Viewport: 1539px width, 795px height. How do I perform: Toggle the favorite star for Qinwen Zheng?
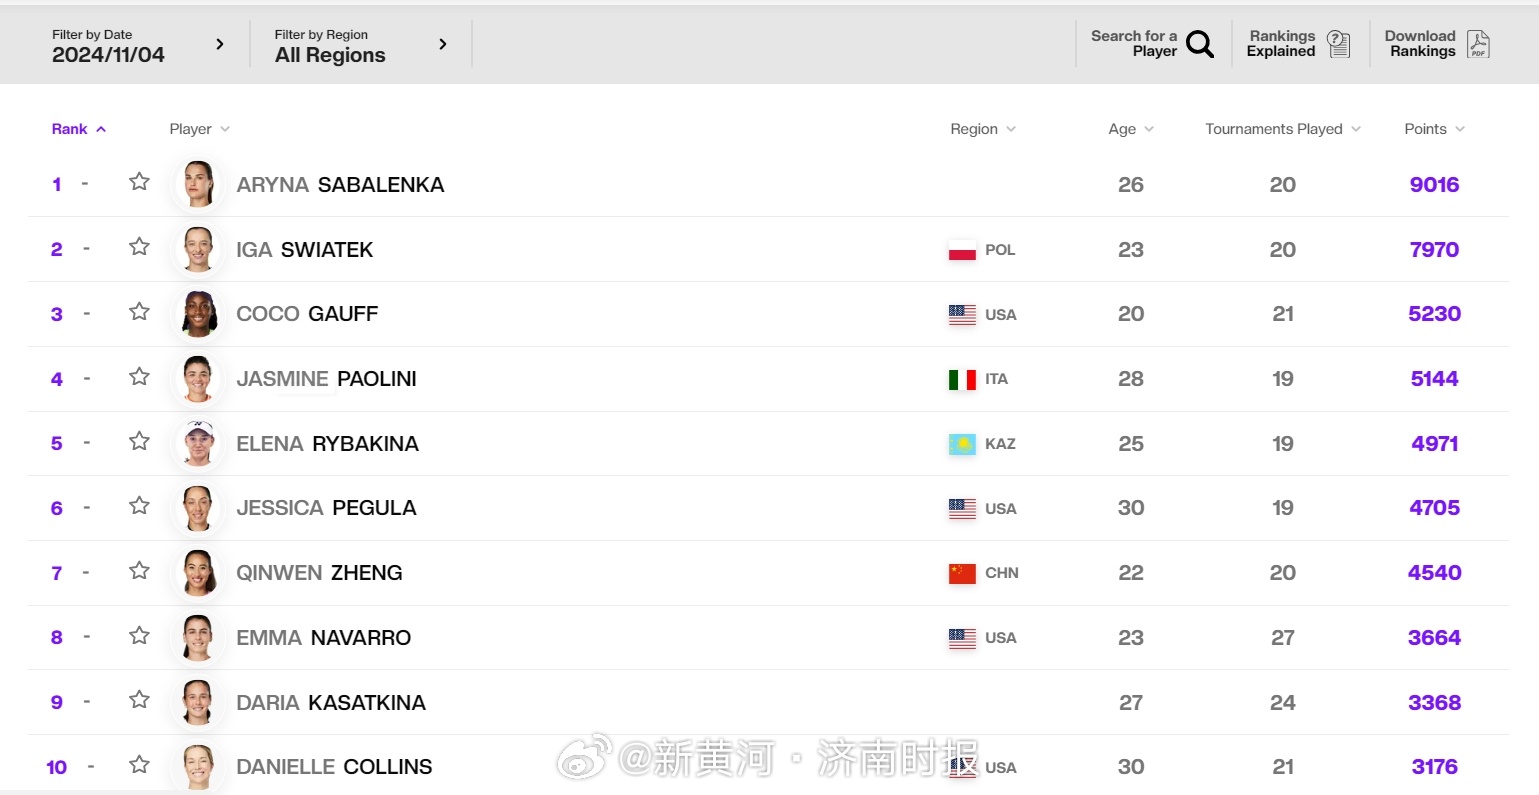pos(139,571)
